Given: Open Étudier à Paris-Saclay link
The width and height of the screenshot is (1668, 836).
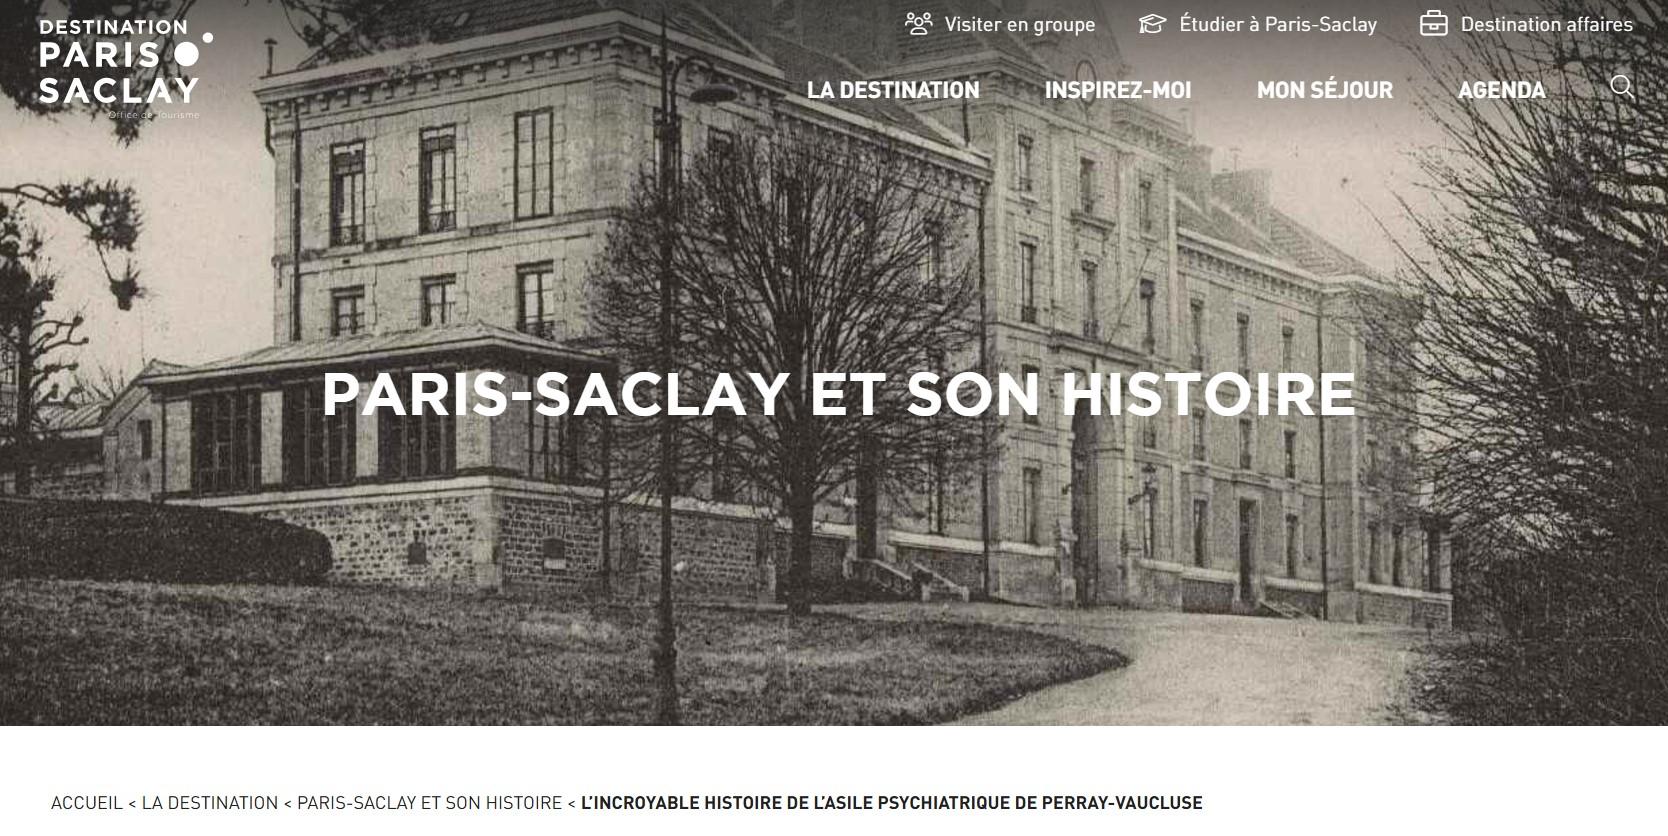Looking at the screenshot, I should [1277, 24].
